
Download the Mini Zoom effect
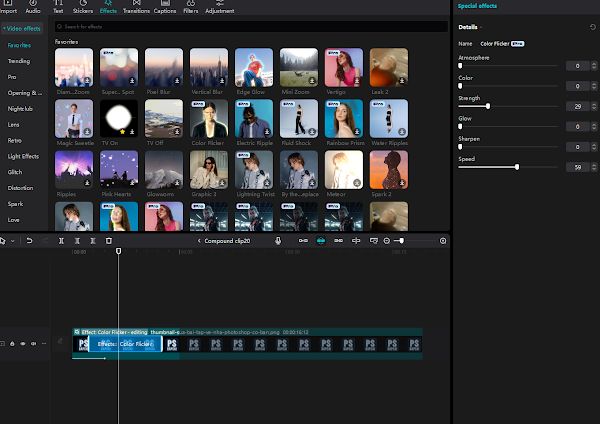312,81
